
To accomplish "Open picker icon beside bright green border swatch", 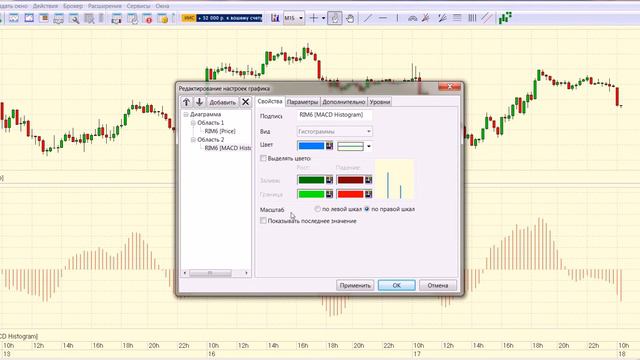I will [329, 194].
